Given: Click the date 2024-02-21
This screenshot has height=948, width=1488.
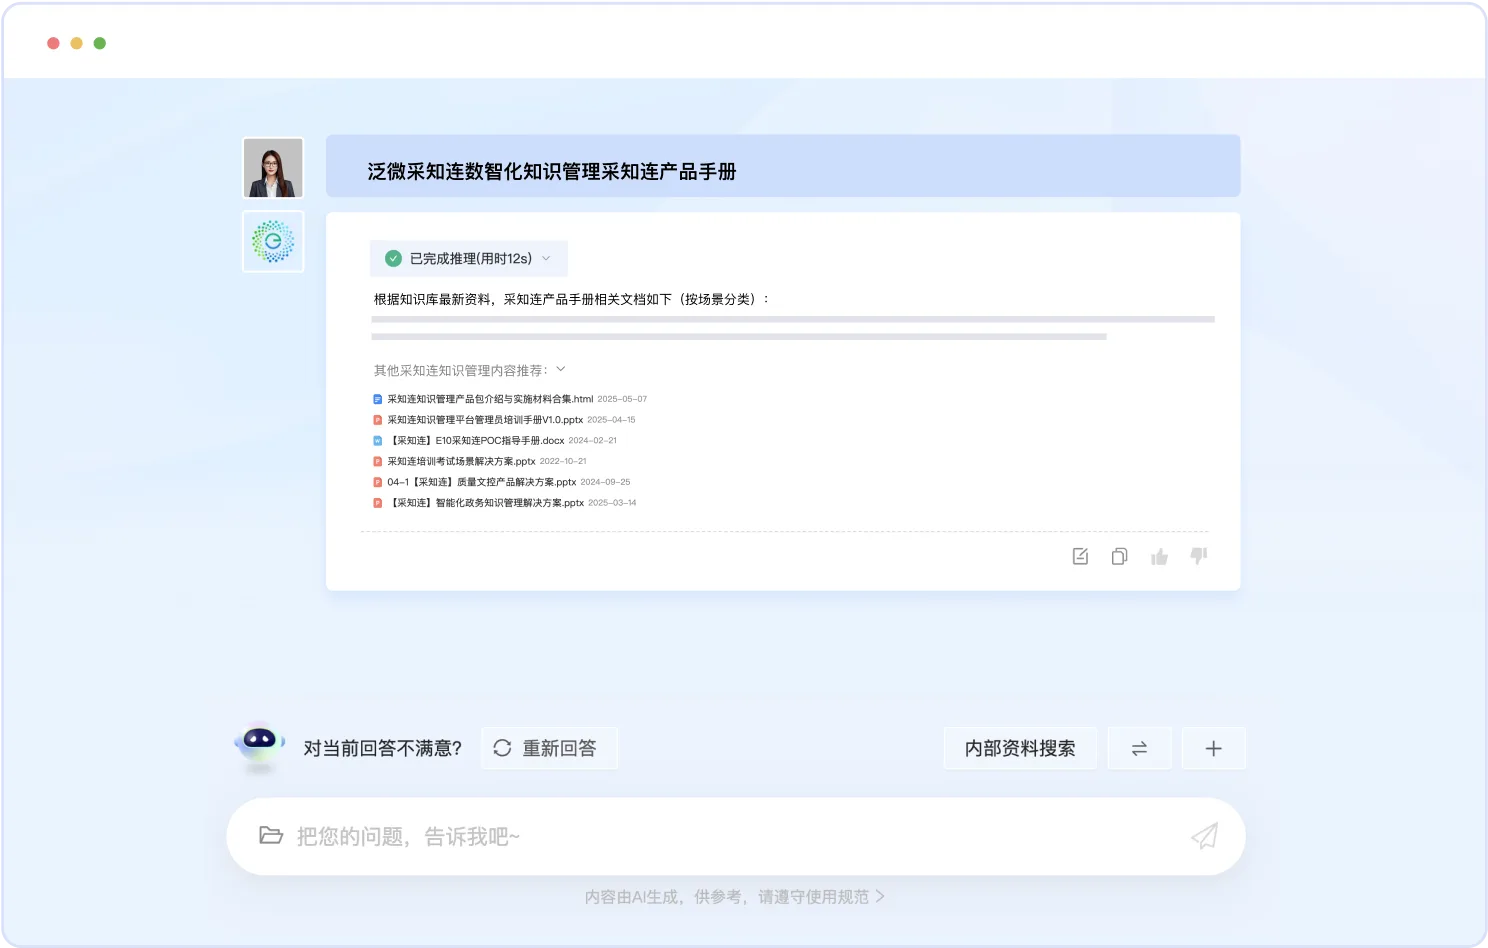Looking at the screenshot, I should (x=593, y=440).
